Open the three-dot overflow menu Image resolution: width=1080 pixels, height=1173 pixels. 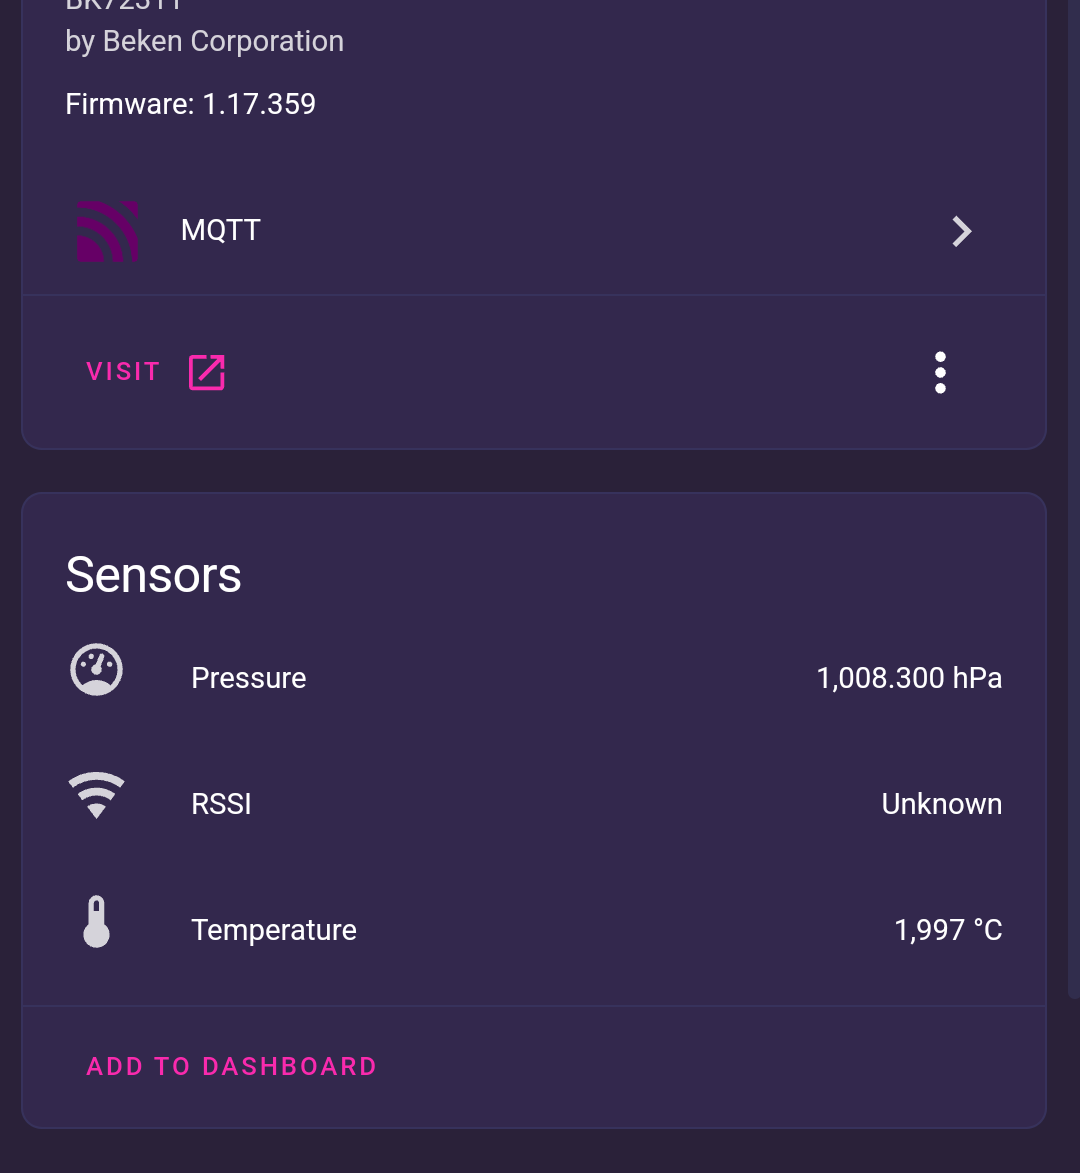940,373
